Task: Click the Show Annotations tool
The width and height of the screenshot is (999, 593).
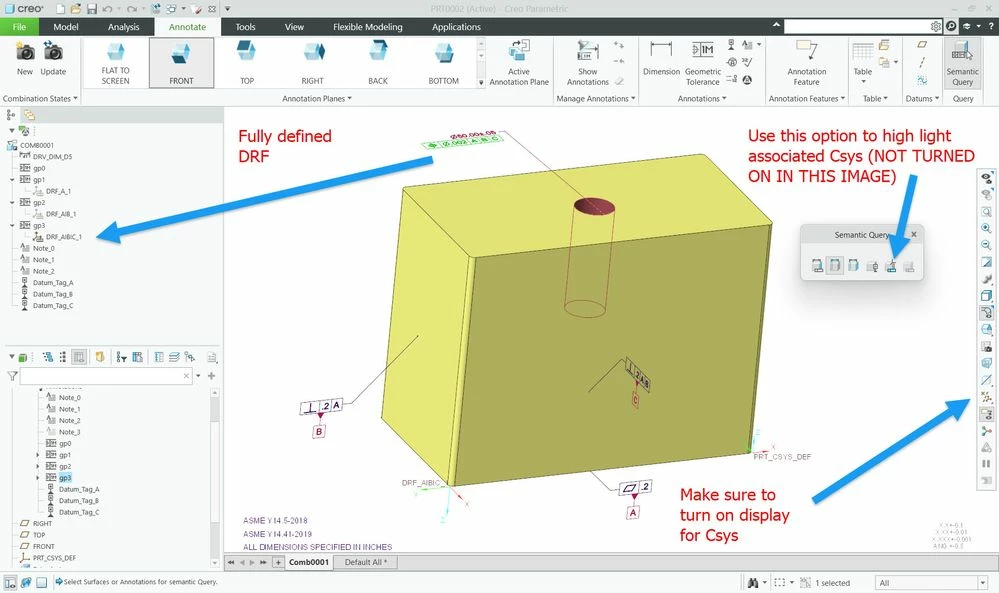Action: pos(587,62)
